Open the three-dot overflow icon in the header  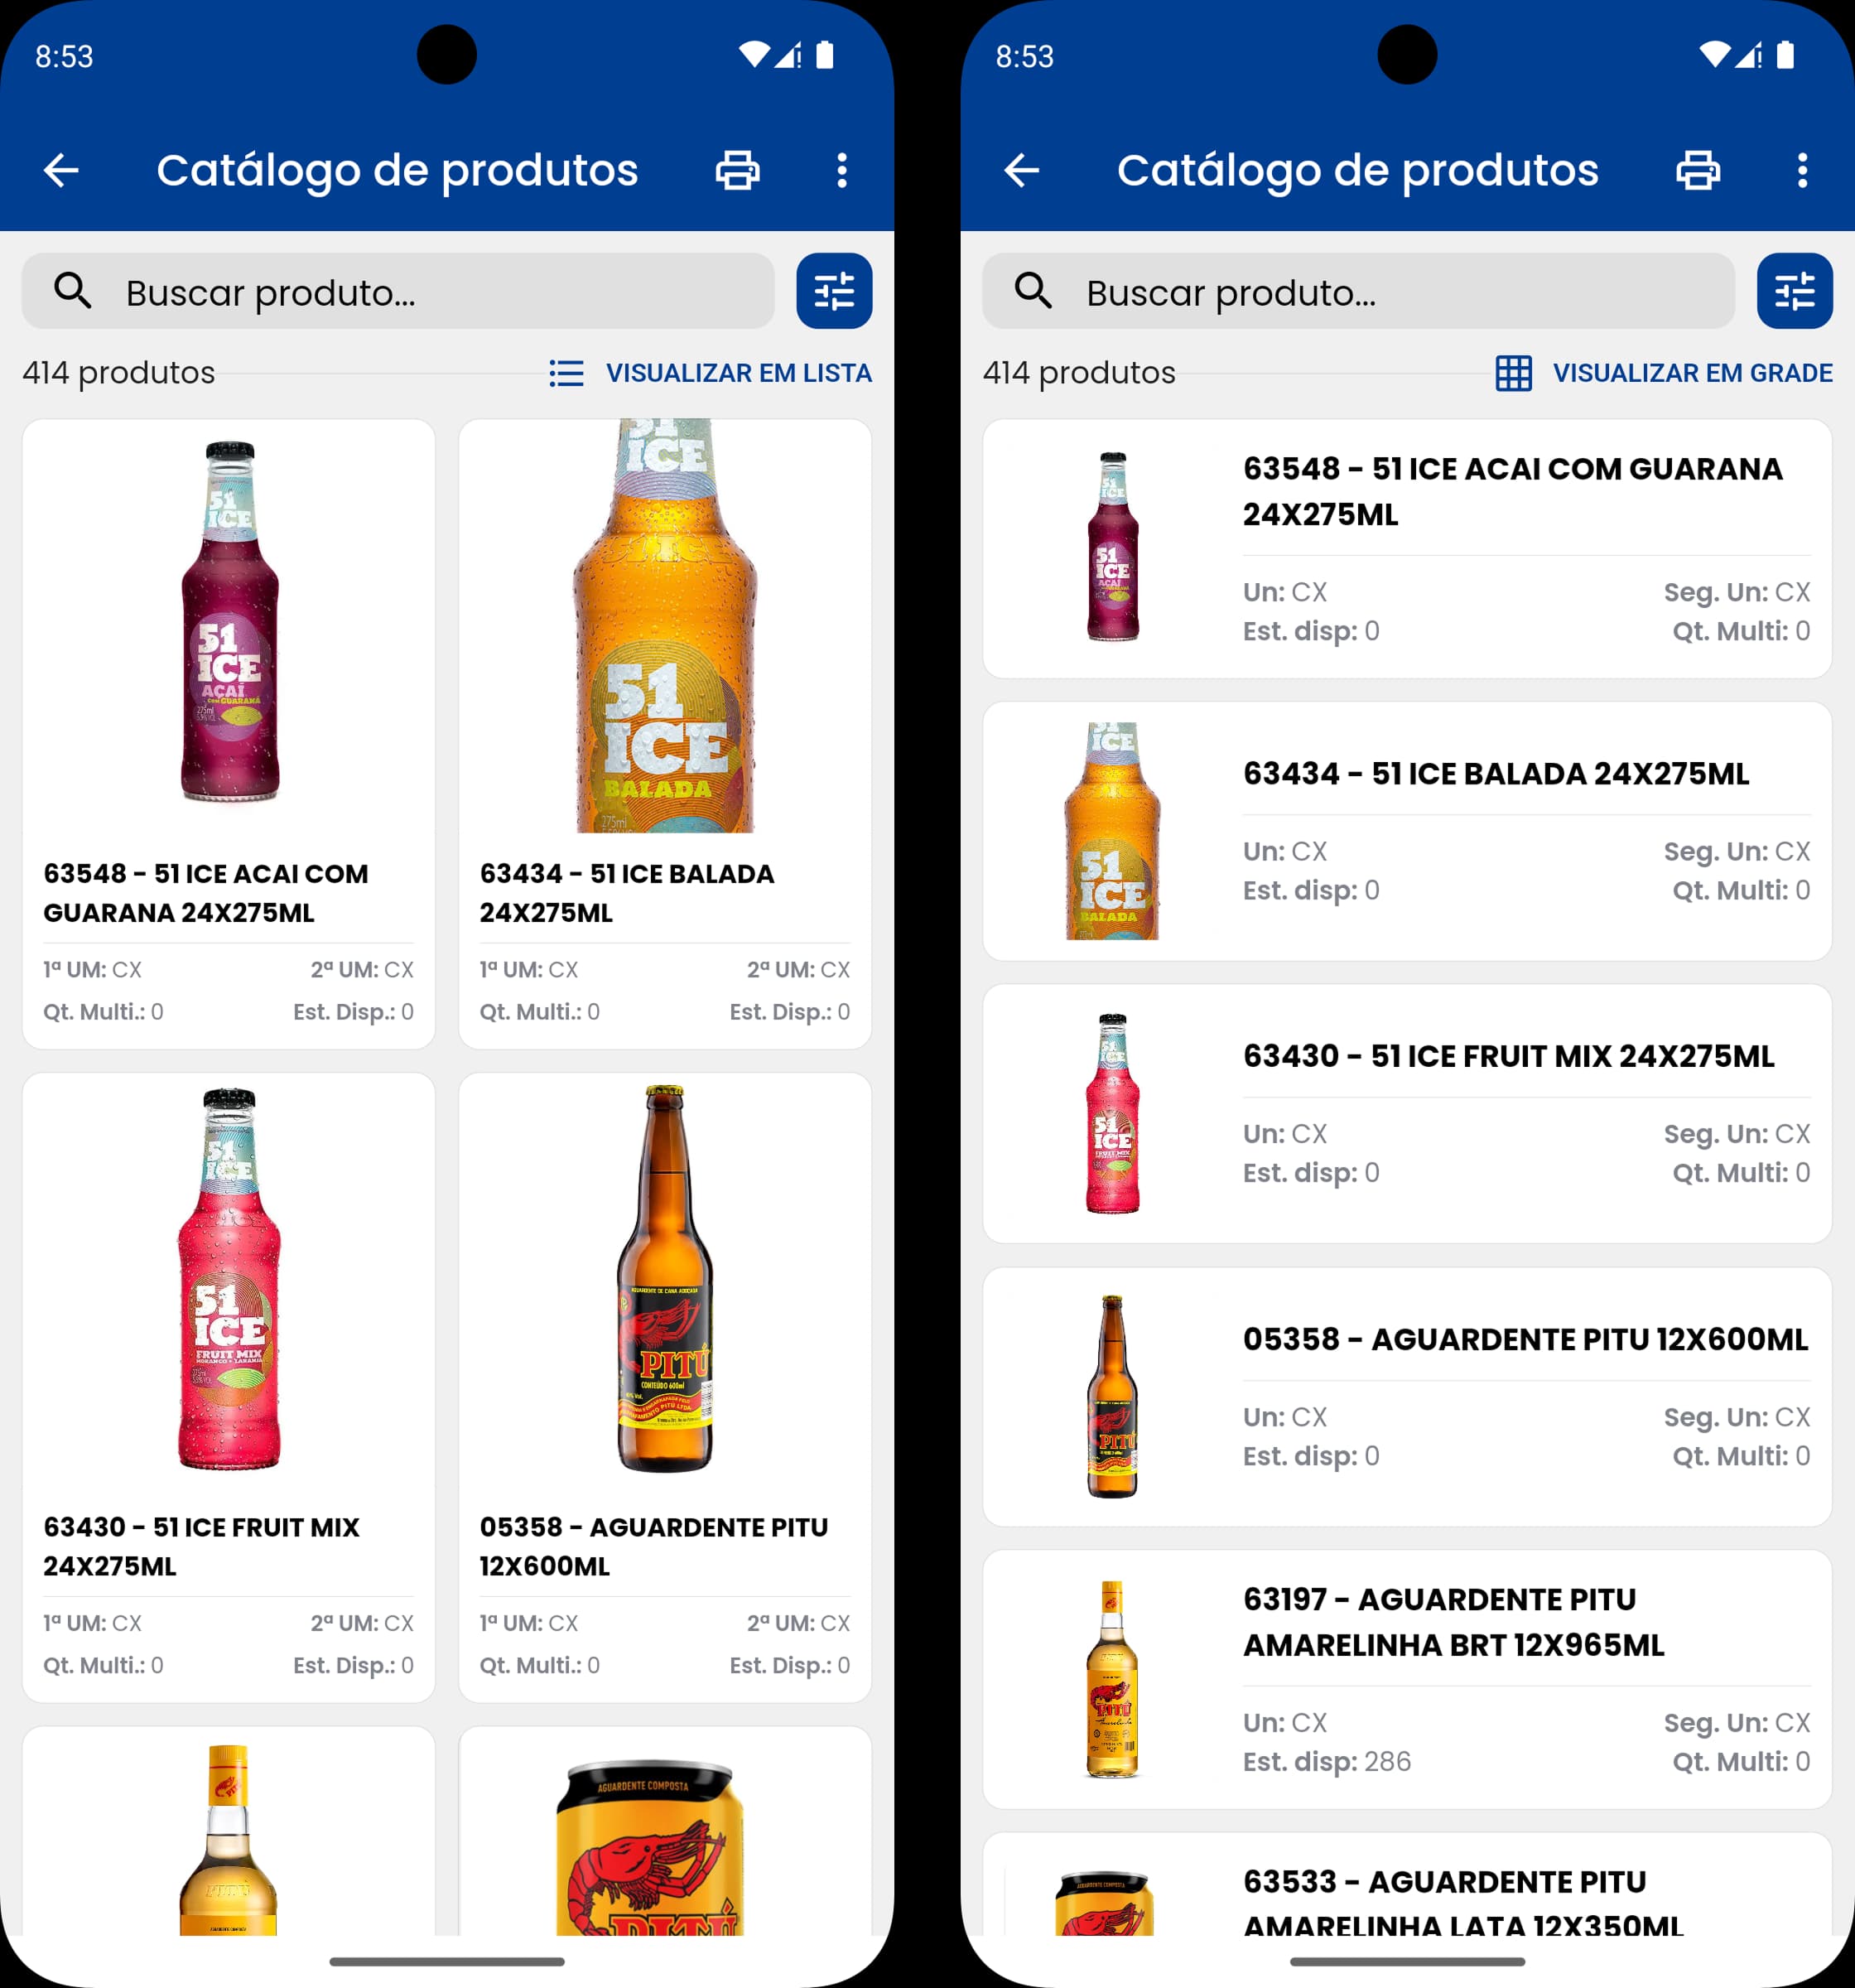[x=841, y=170]
